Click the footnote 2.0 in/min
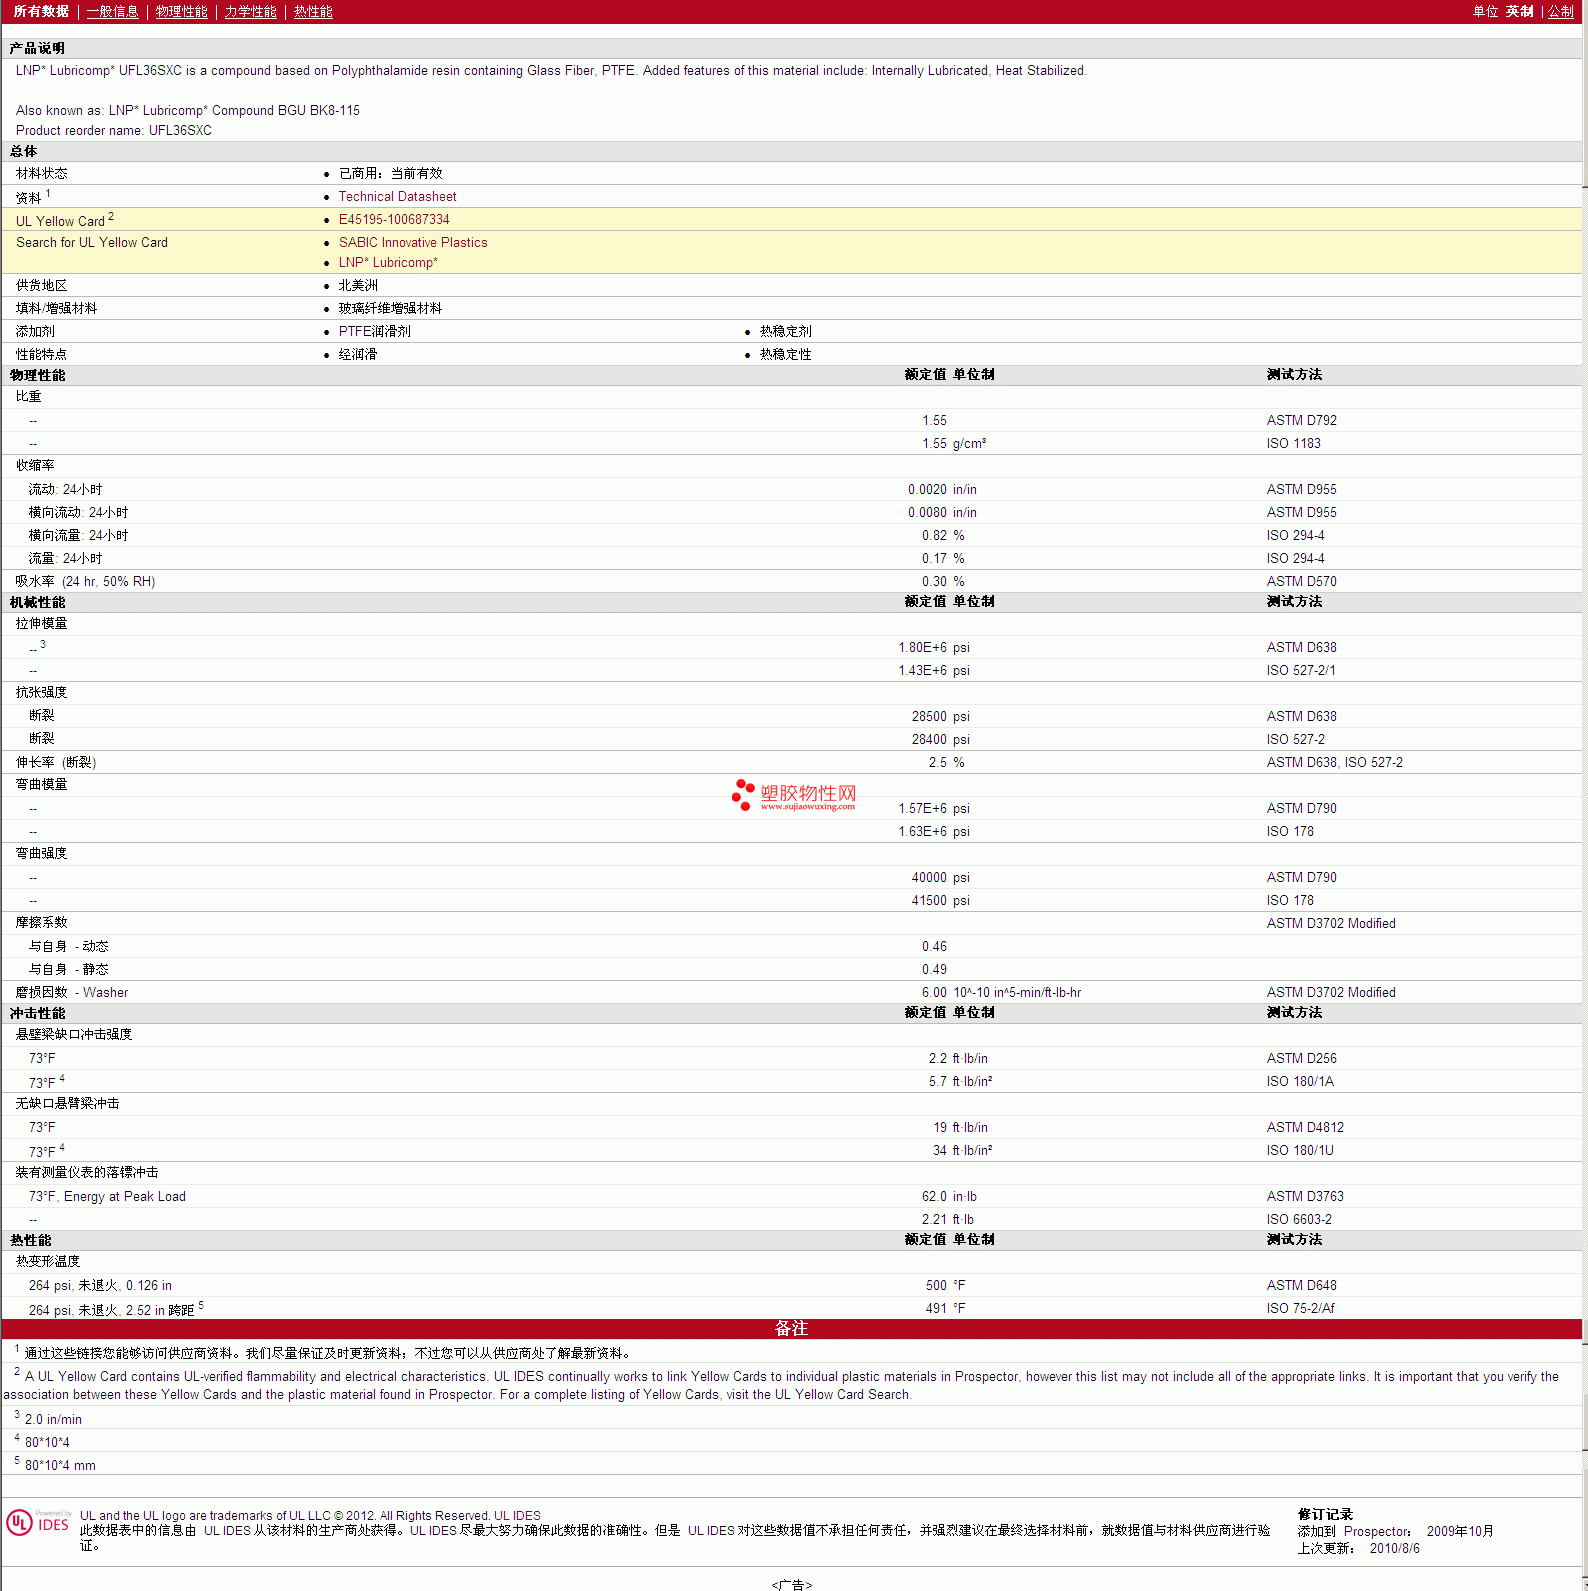 [53, 1420]
